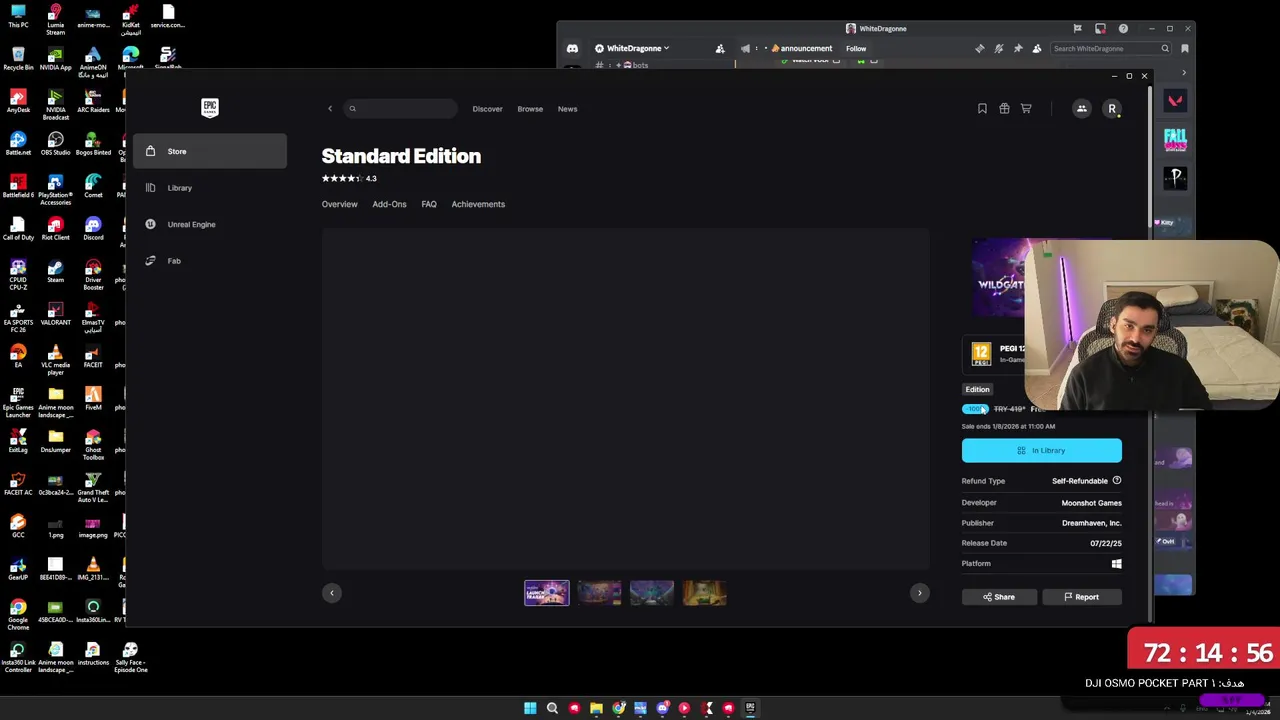Click the Epic Games logo
The image size is (1280, 720).
[x=210, y=108]
